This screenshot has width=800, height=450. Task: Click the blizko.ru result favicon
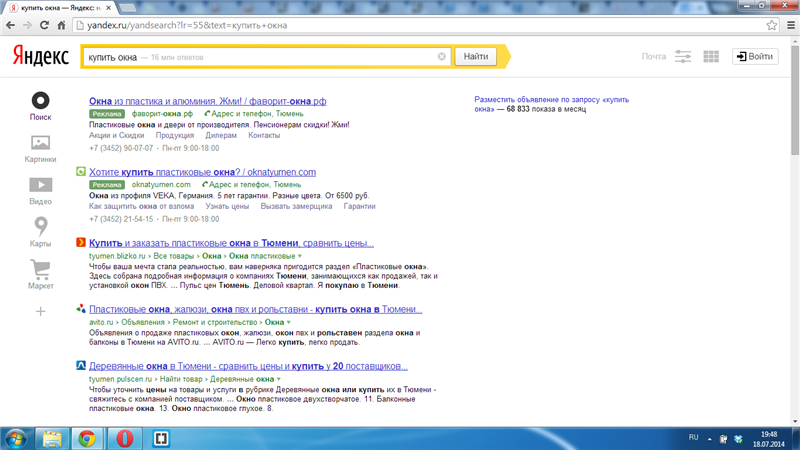[81, 242]
